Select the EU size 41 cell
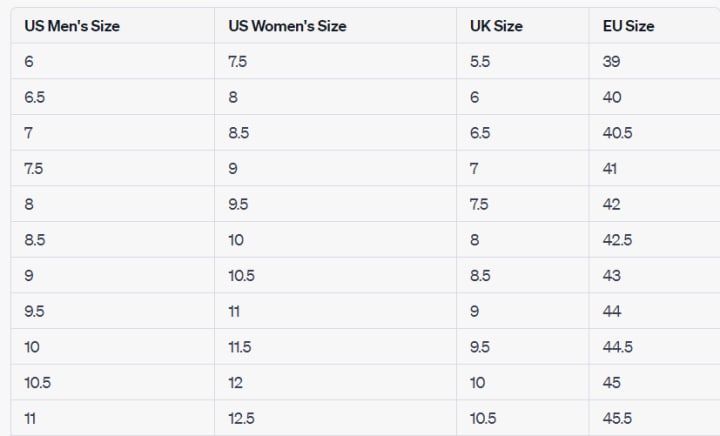The width and height of the screenshot is (720, 436). (611, 169)
